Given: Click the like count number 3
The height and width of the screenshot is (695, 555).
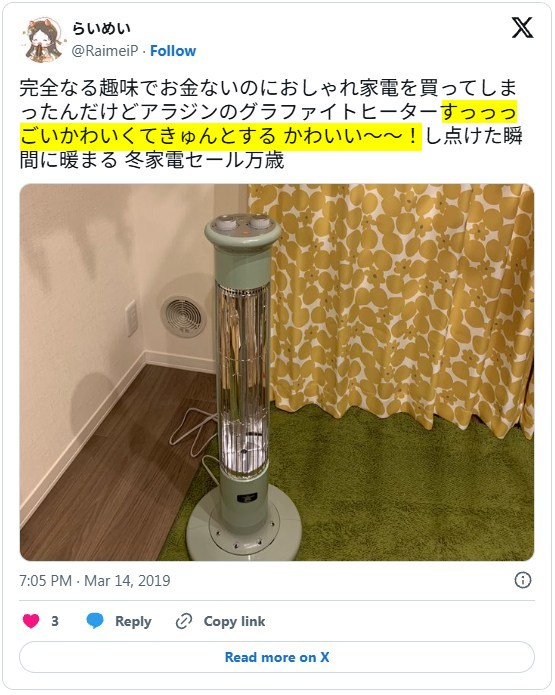Looking at the screenshot, I should click(55, 621).
